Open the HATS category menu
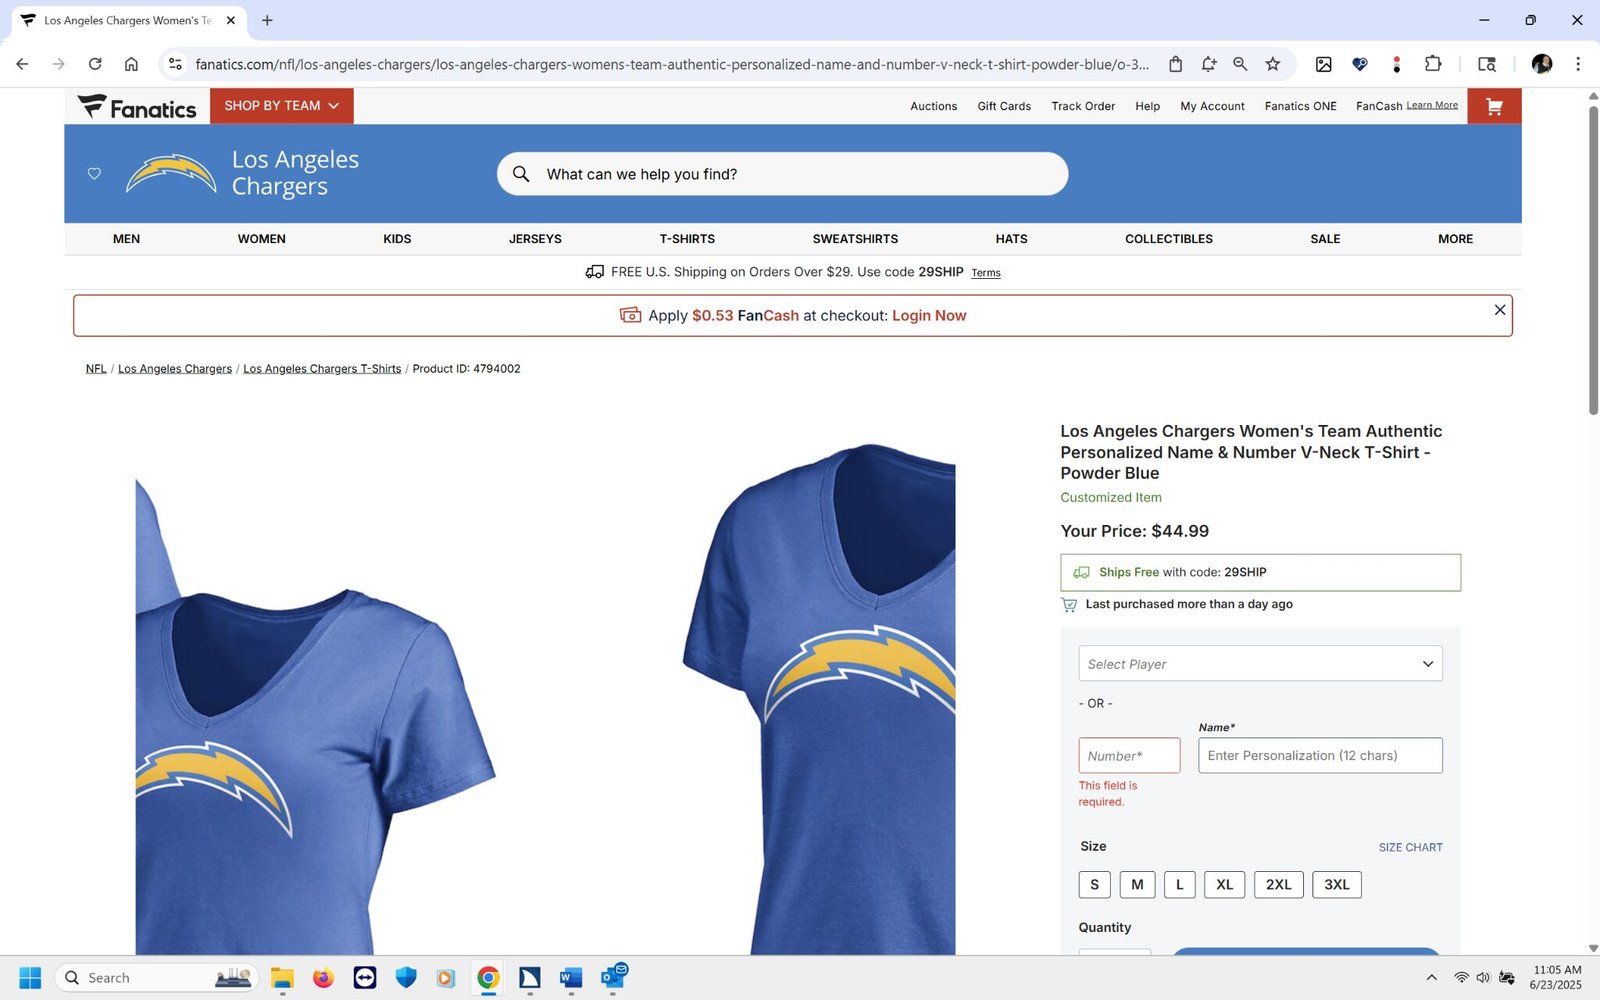The width and height of the screenshot is (1600, 1000). [1011, 239]
